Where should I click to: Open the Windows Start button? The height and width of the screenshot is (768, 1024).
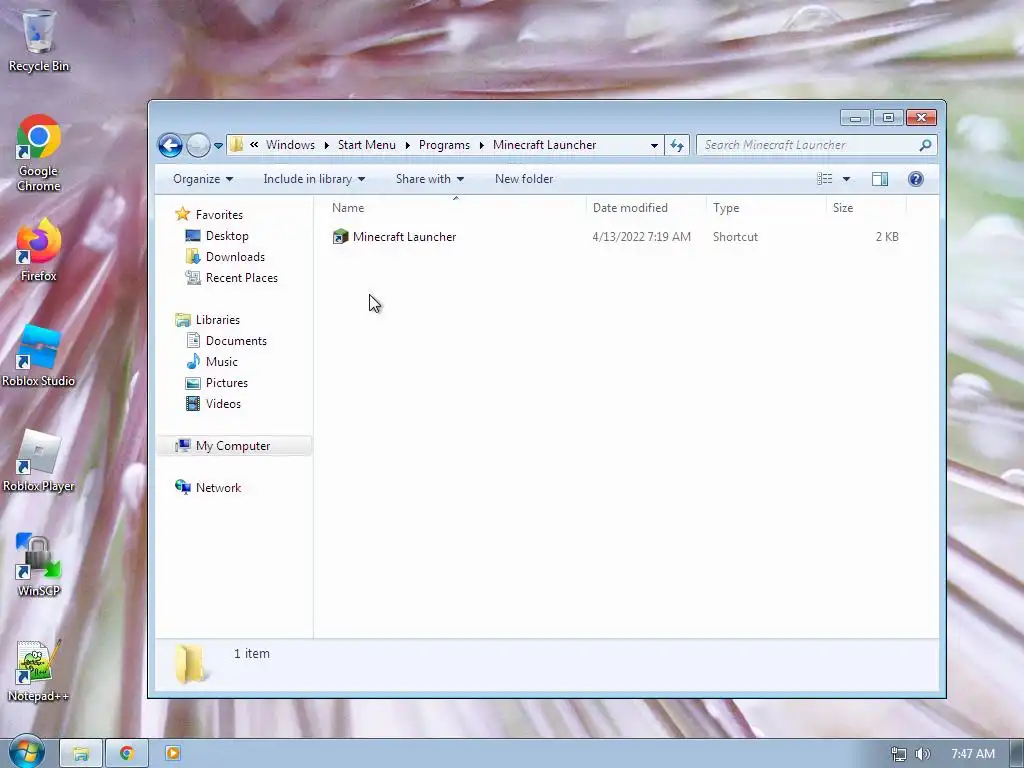point(27,753)
